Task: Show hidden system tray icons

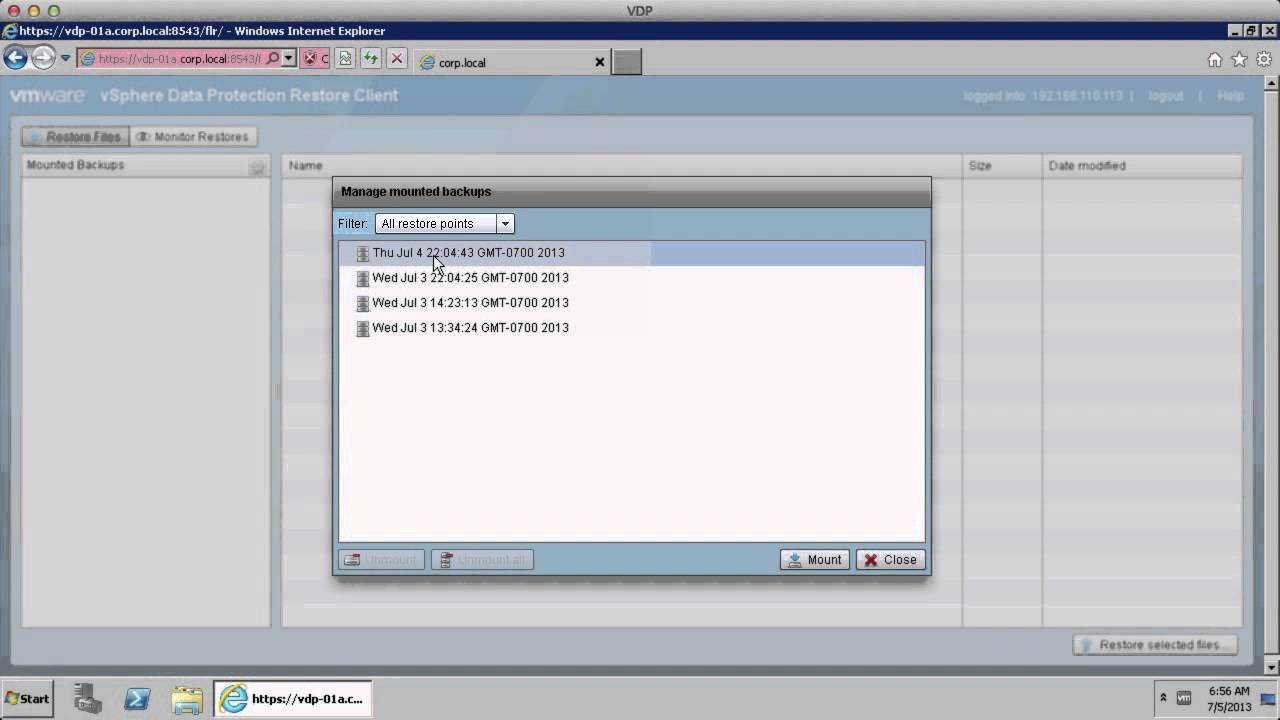Action: pos(1163,698)
